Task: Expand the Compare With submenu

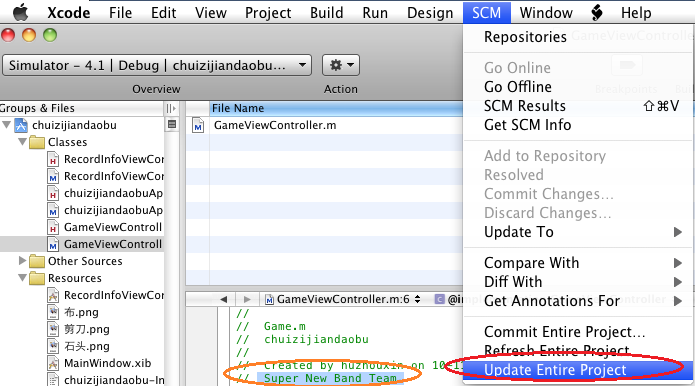Action: 578,263
